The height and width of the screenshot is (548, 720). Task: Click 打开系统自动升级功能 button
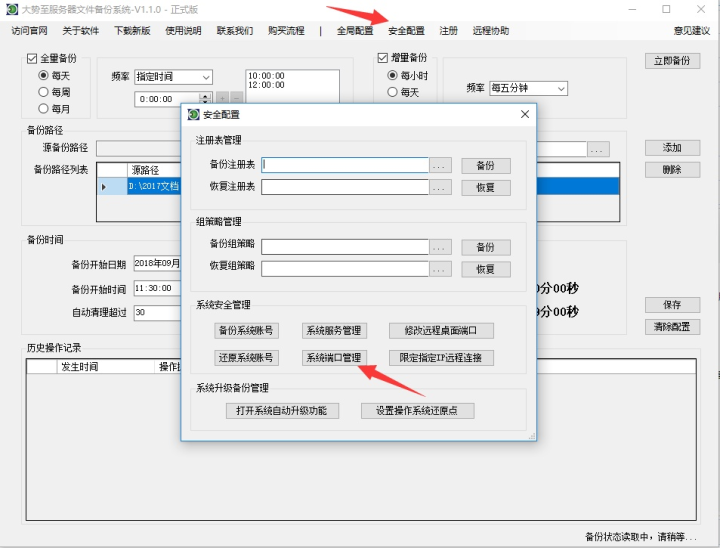[x=282, y=410]
